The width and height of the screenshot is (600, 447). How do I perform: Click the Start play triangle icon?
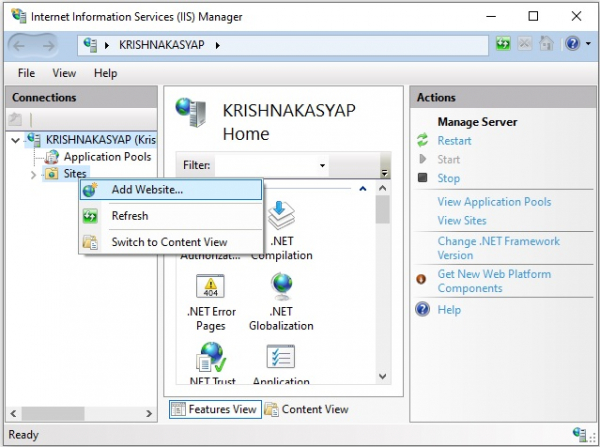(422, 159)
